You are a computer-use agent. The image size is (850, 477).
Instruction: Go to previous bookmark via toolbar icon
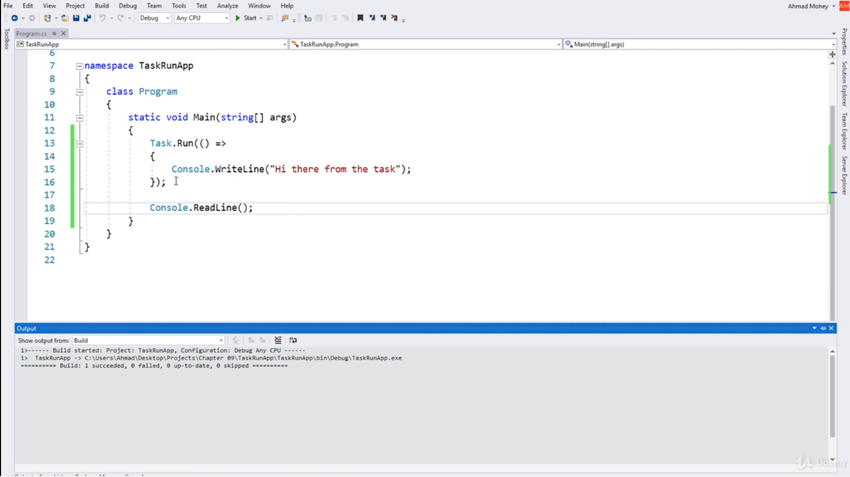[x=372, y=18]
